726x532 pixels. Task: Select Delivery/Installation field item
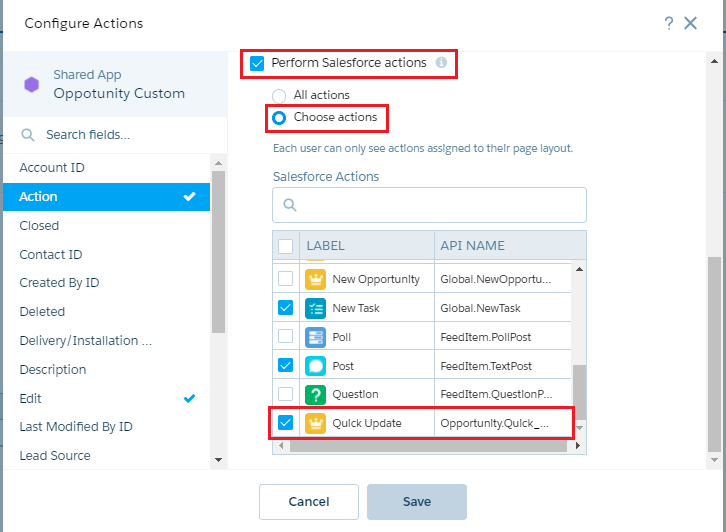pos(106,341)
